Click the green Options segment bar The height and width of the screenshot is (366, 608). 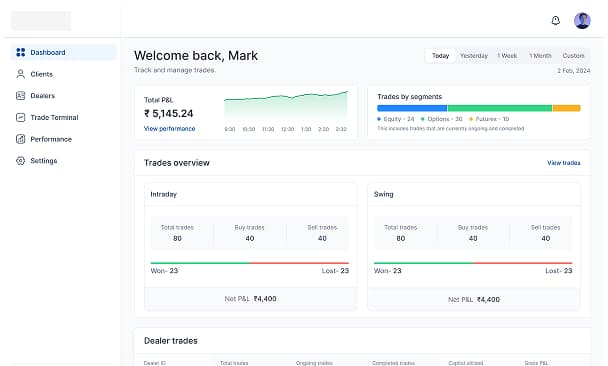click(x=500, y=108)
